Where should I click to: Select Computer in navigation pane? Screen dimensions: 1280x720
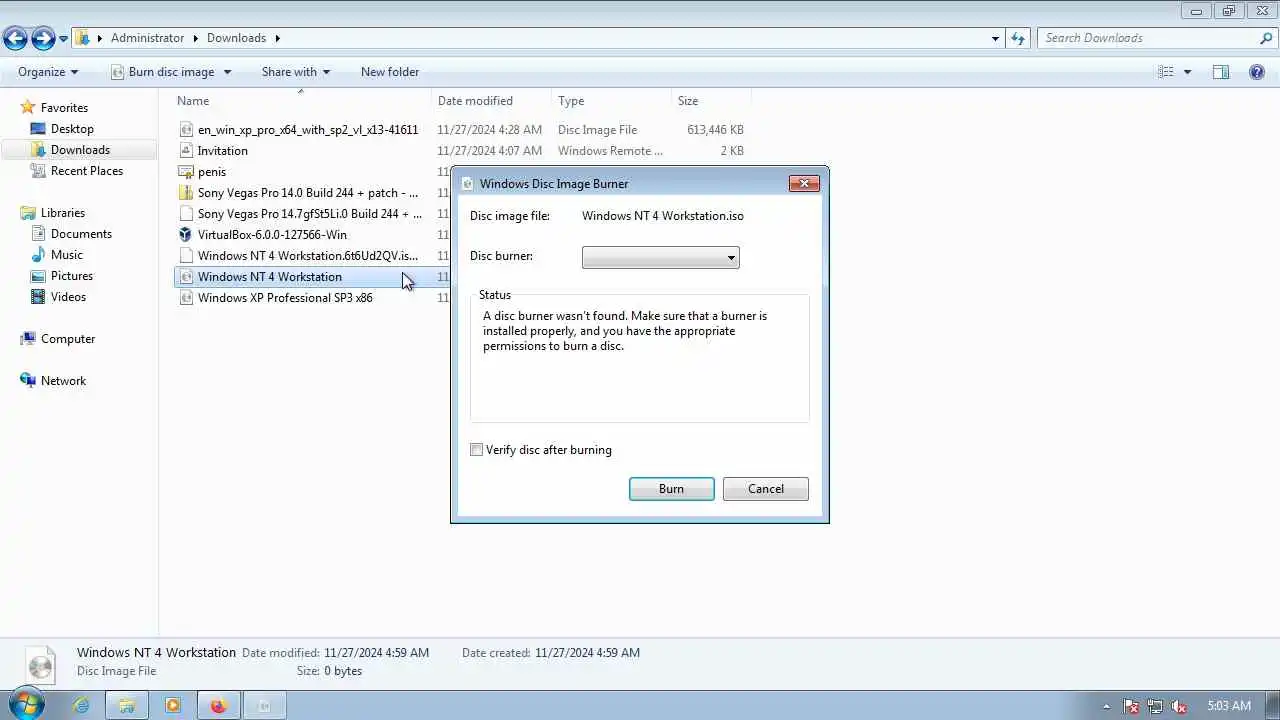pos(68,339)
